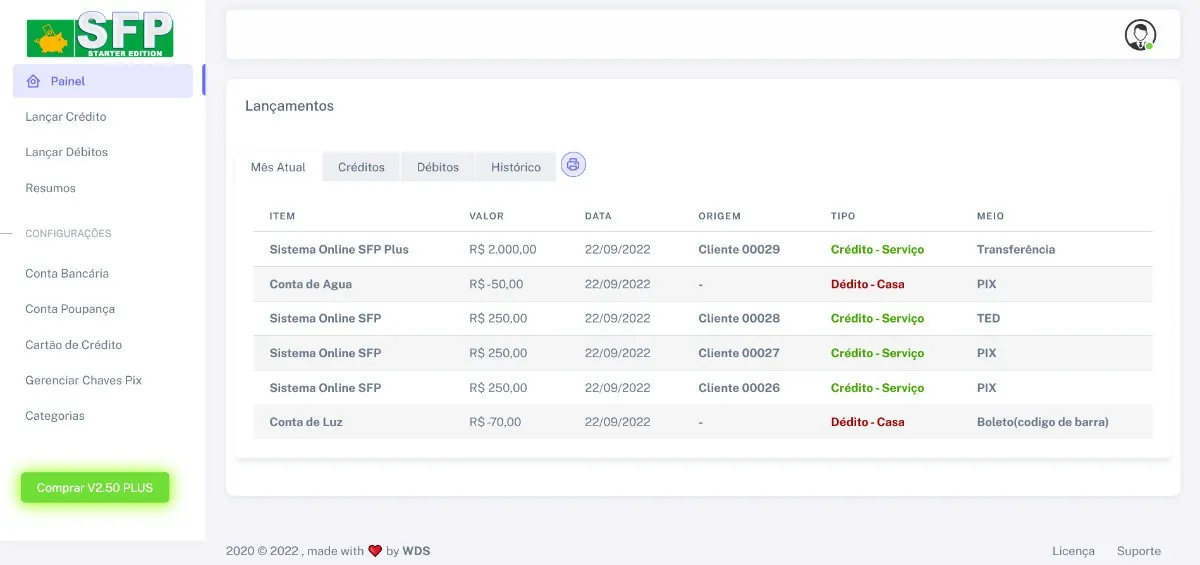The image size is (1200, 565).
Task: Click the home icon beside Painel
Action: tap(33, 81)
